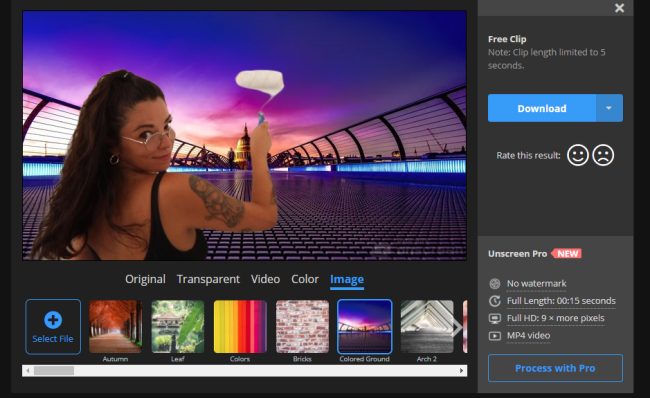Switch to the Transparent tab
Viewport: 650px width, 398px height.
[208, 279]
